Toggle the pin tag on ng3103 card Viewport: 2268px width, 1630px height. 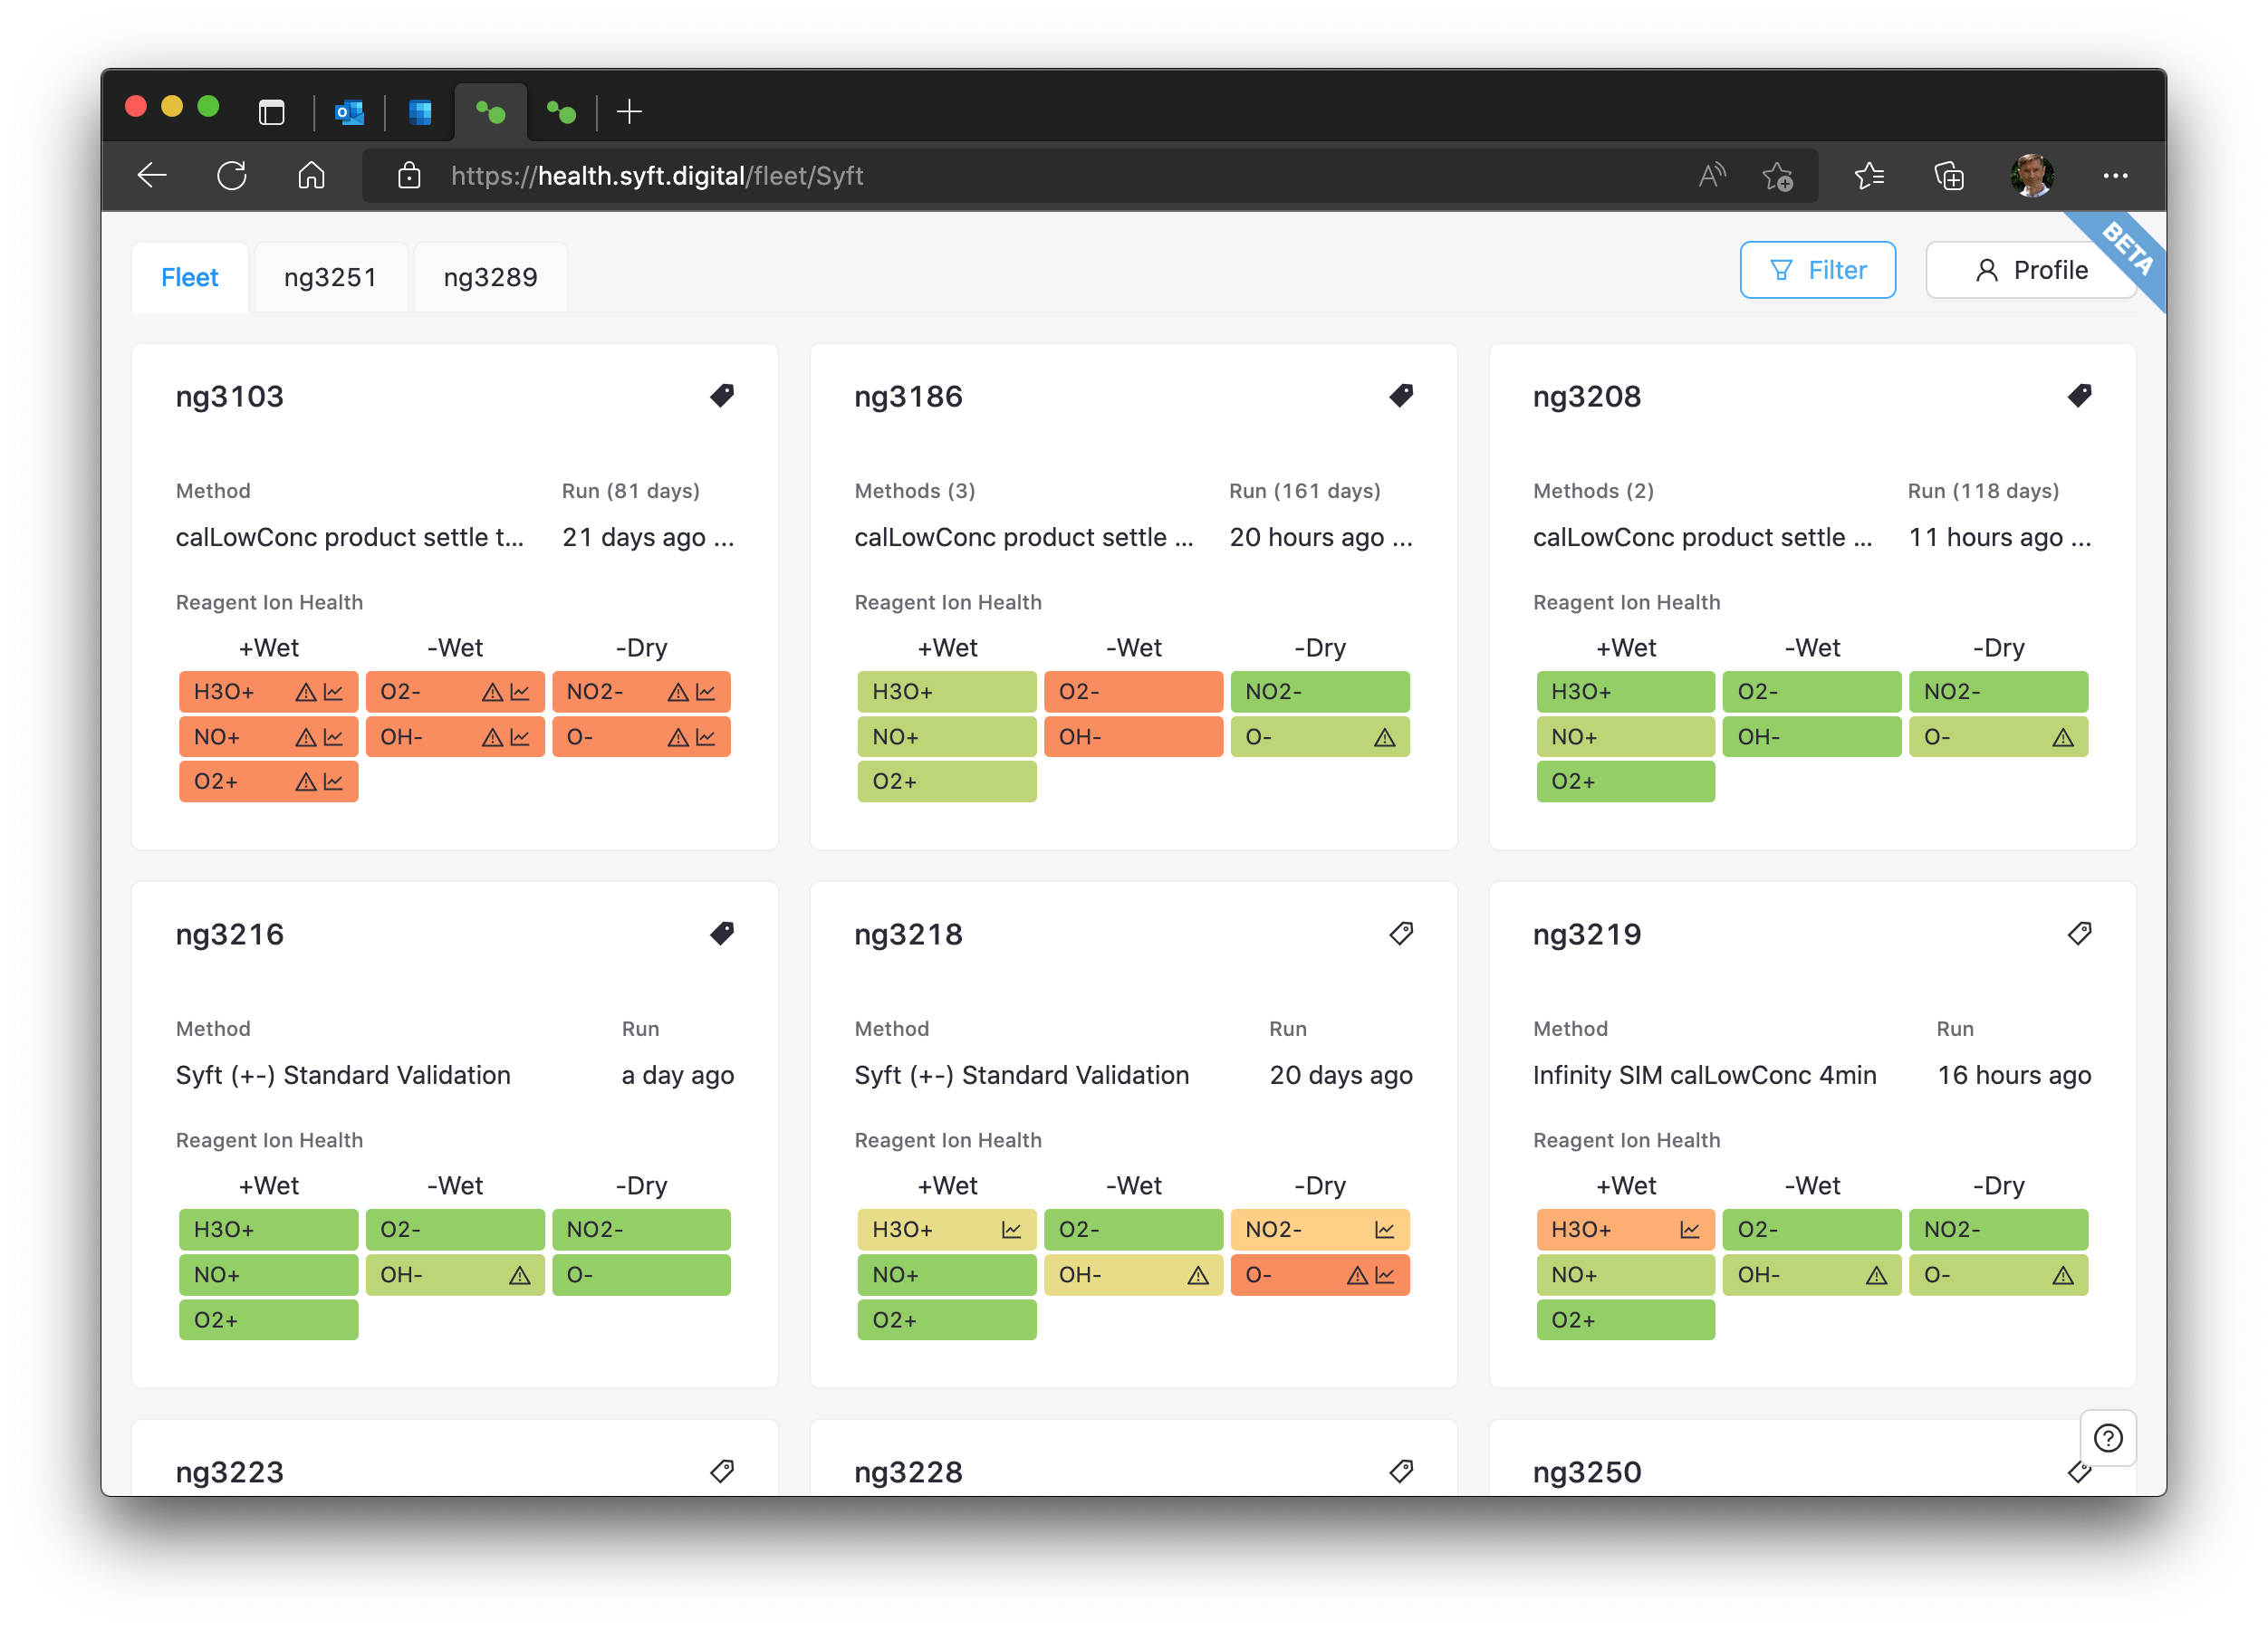(722, 396)
